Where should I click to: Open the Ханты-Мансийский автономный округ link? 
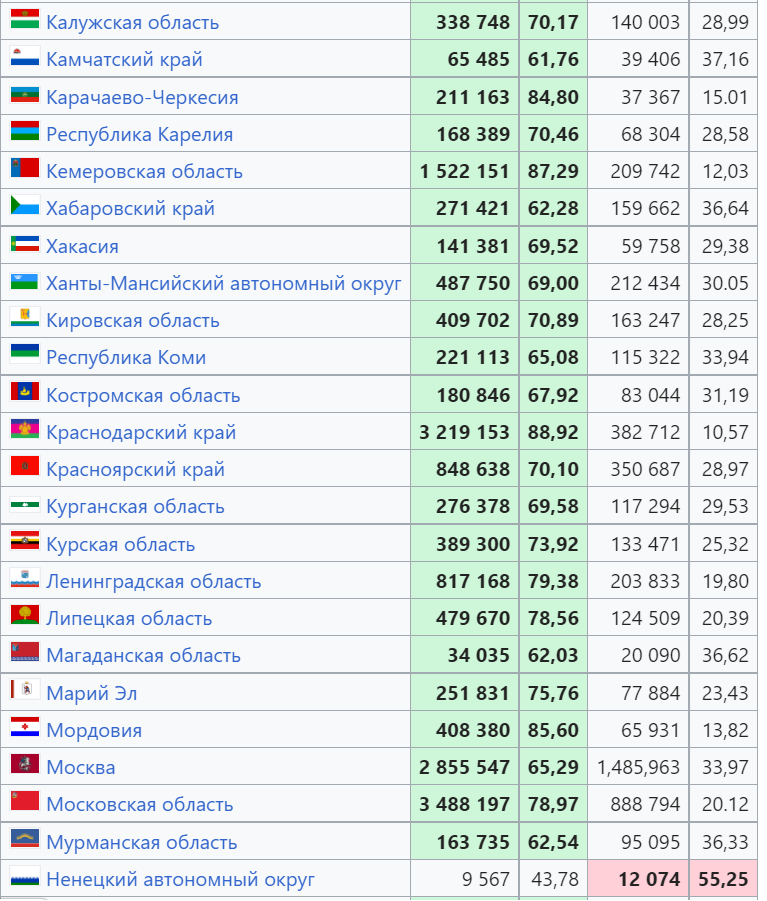coord(223,283)
